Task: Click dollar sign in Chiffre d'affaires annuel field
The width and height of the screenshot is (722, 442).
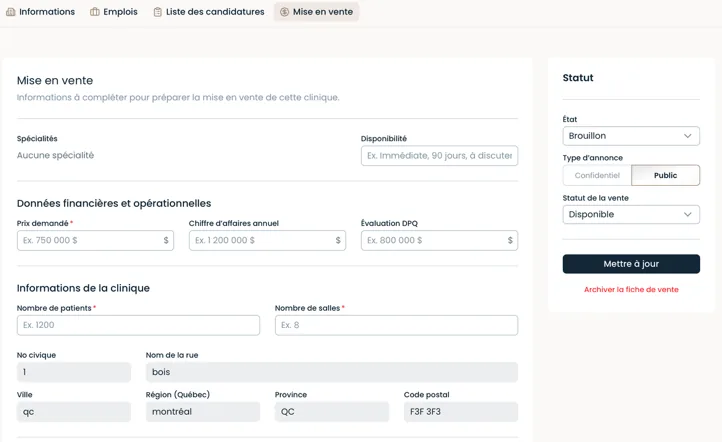Action: (x=338, y=240)
